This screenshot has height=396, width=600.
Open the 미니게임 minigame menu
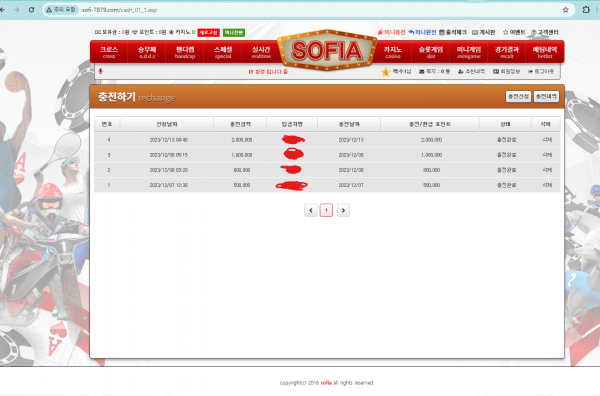(469, 52)
